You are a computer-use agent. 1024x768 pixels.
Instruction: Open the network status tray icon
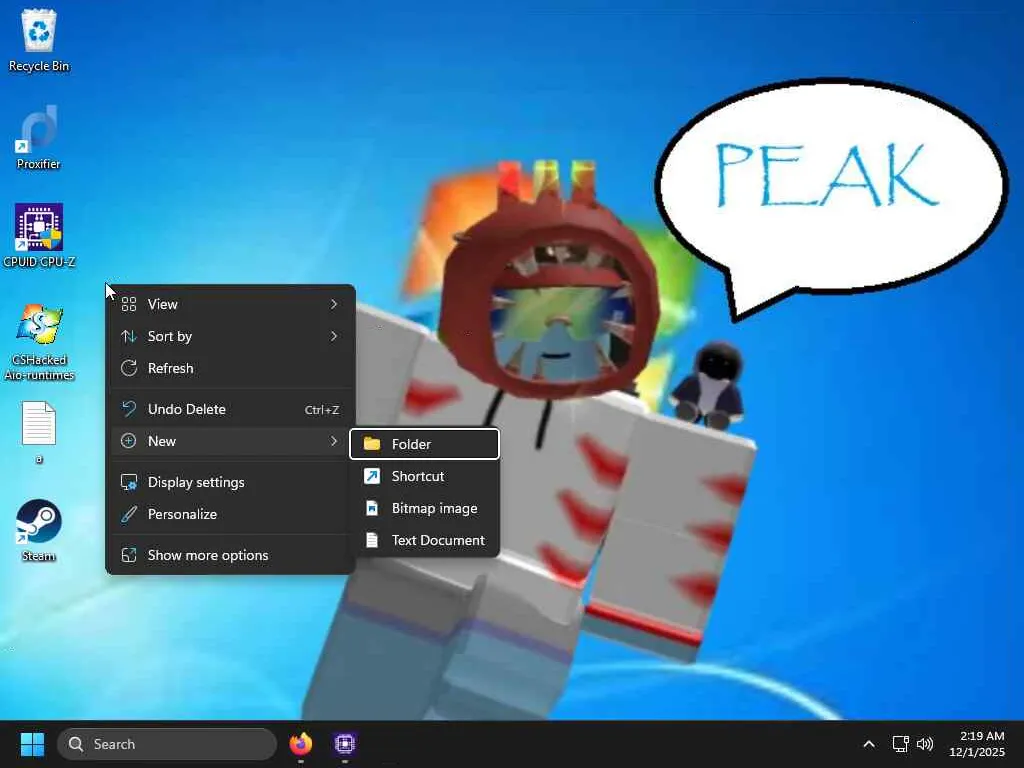coord(901,744)
